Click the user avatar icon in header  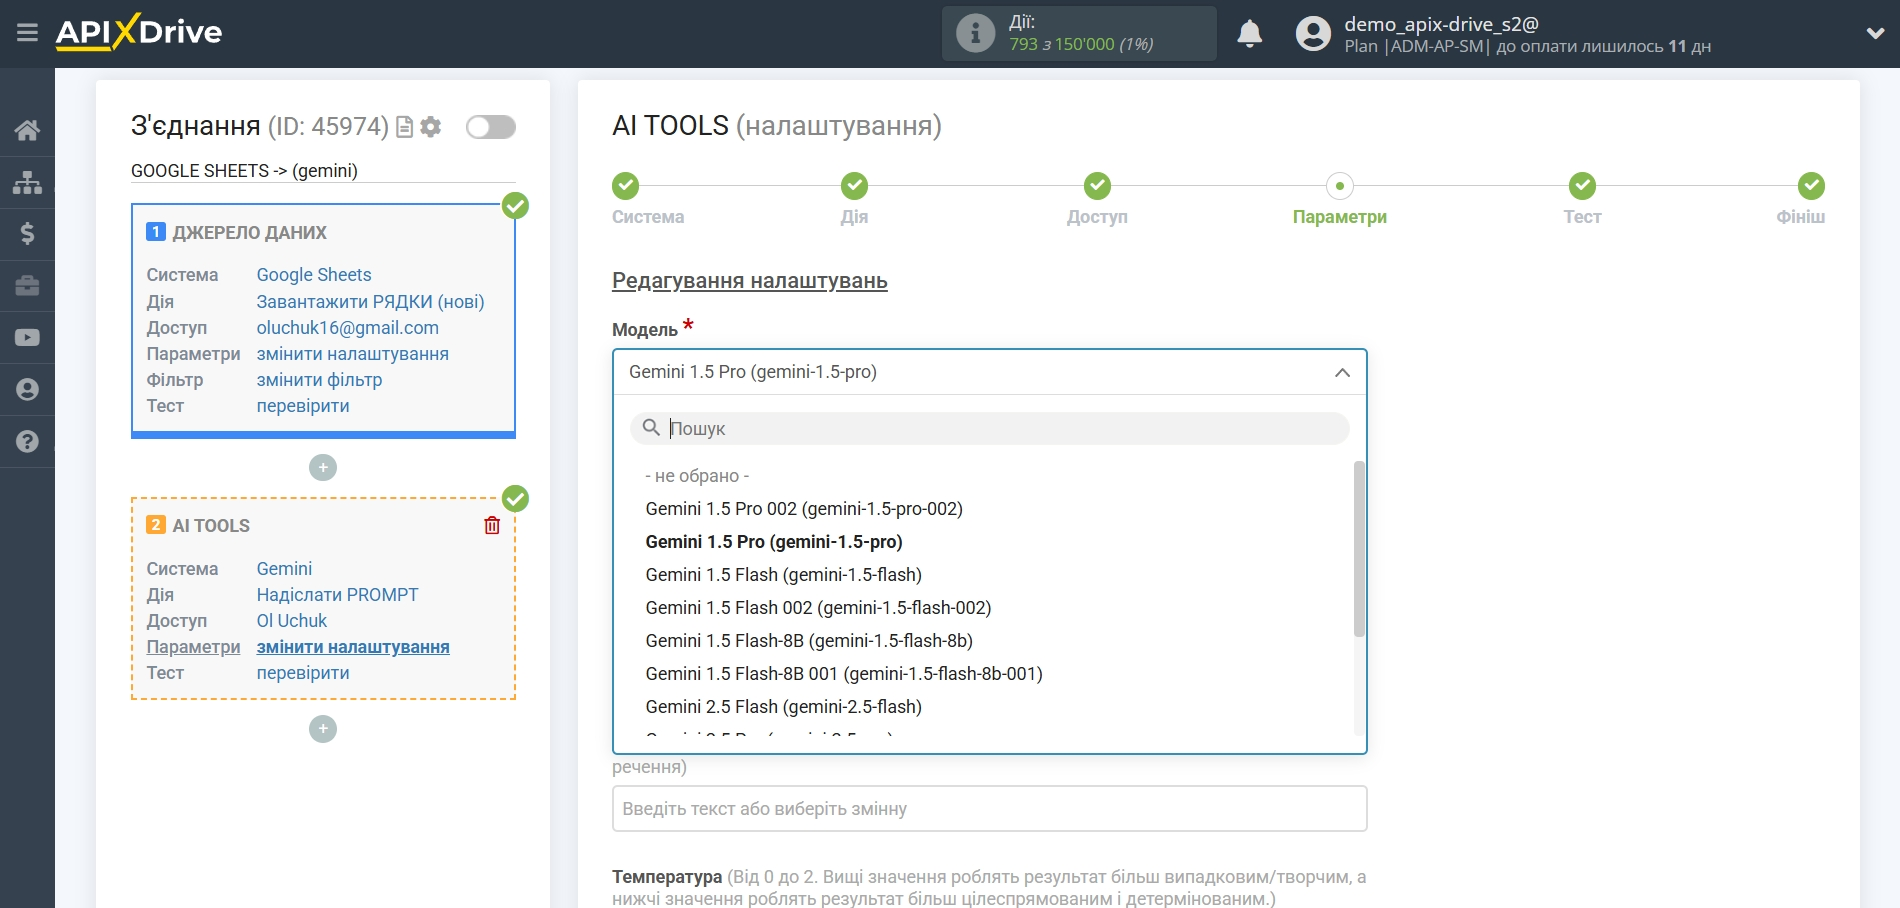click(1313, 34)
